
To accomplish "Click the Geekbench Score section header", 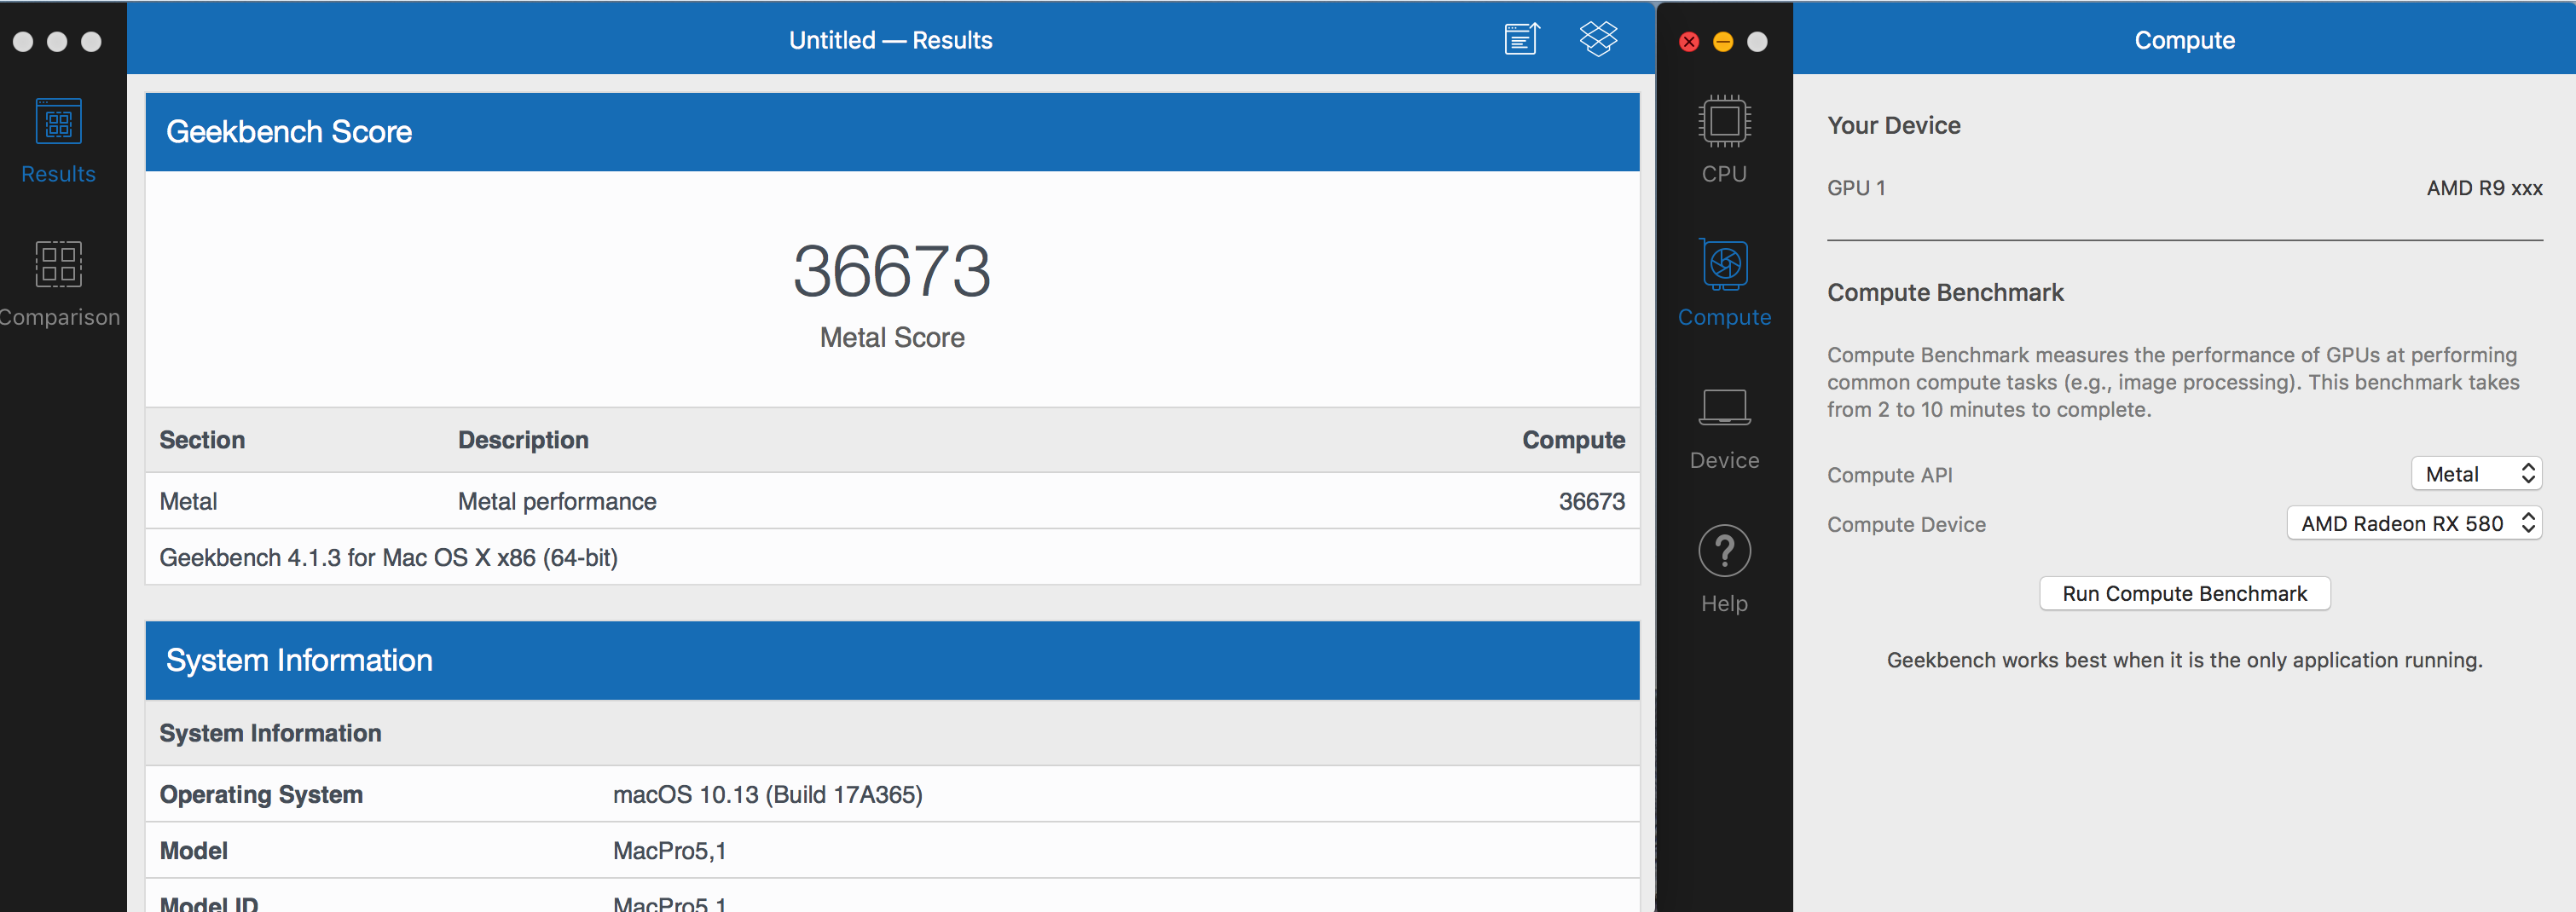I will point(892,132).
